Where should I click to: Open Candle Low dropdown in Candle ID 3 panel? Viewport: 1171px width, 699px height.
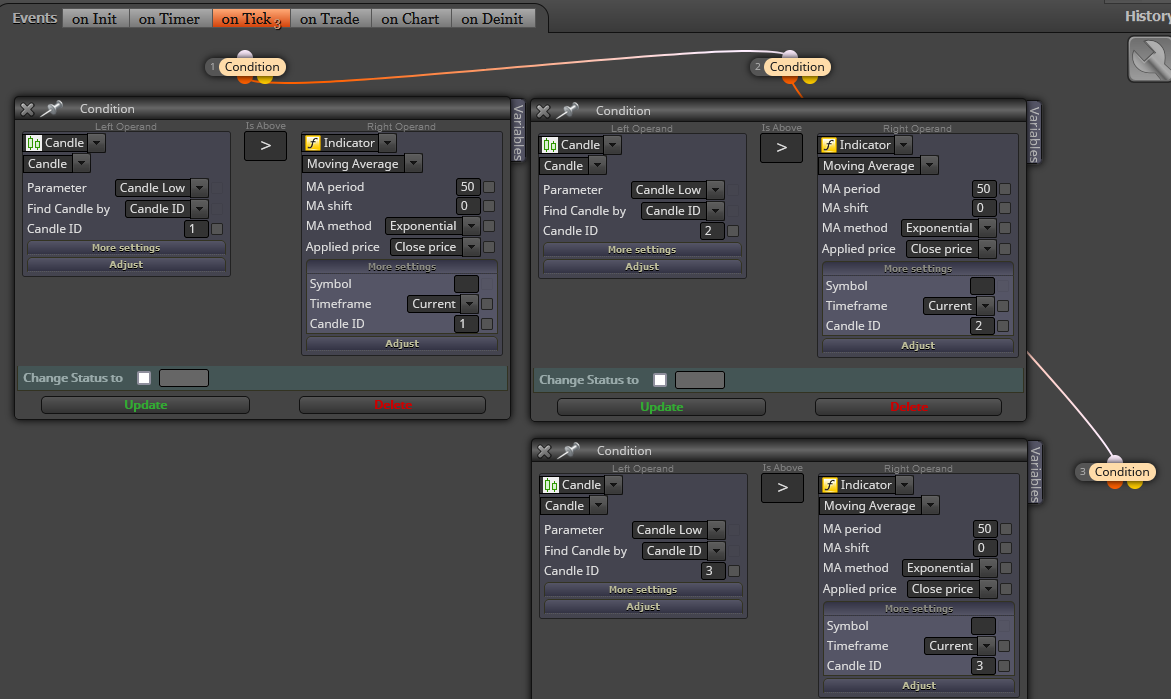tap(716, 529)
